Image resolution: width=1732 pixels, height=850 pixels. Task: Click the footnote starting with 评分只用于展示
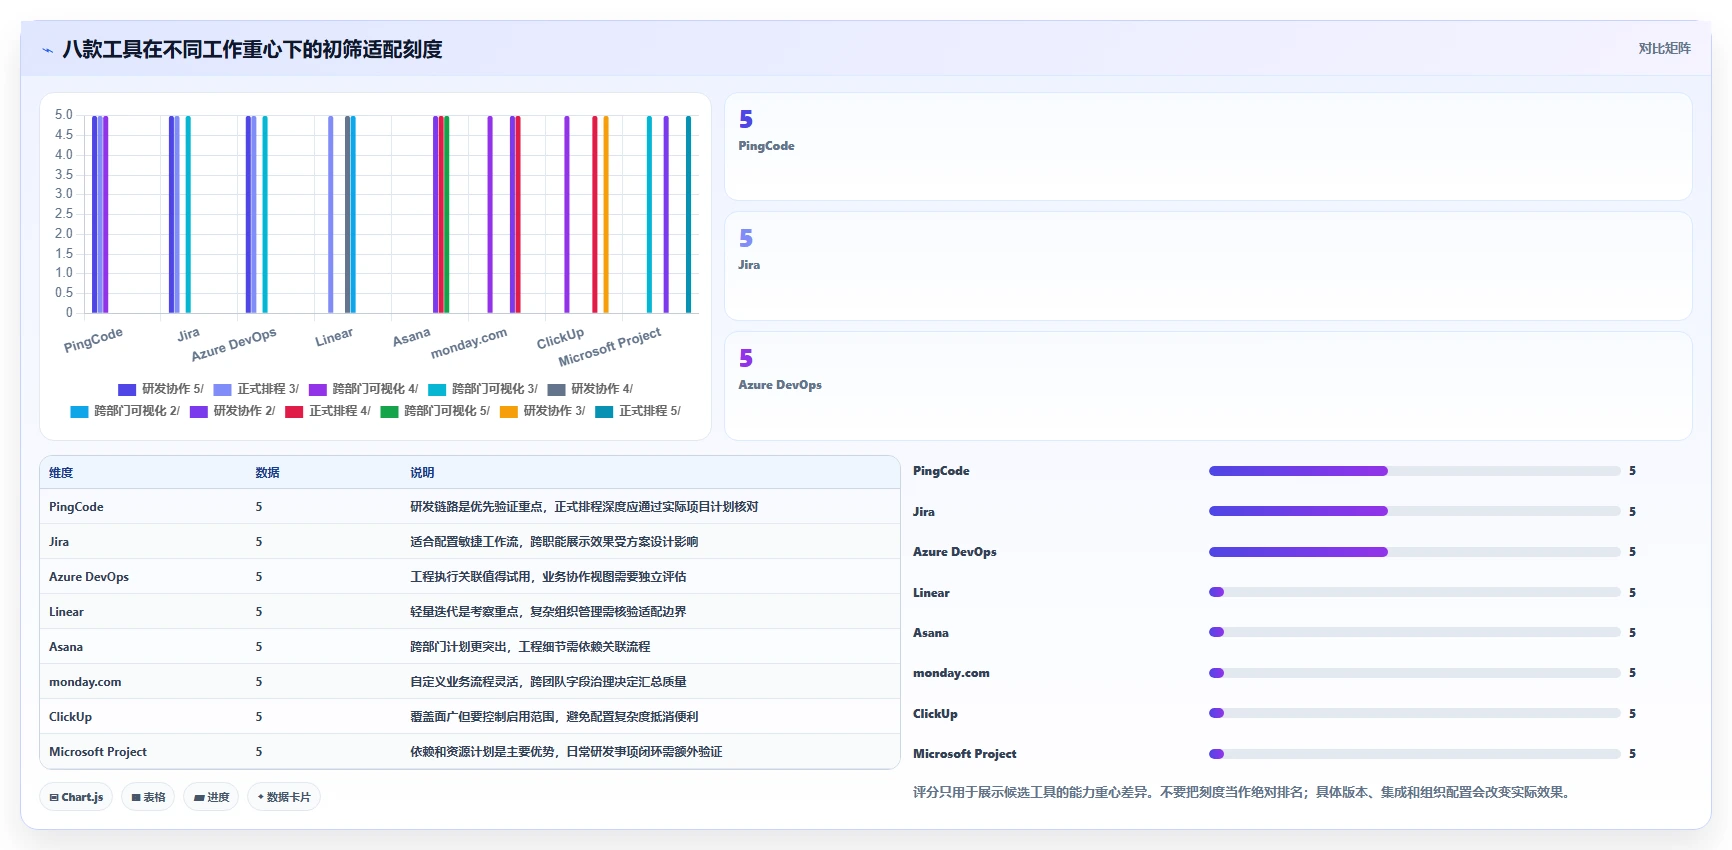[x=1244, y=792]
